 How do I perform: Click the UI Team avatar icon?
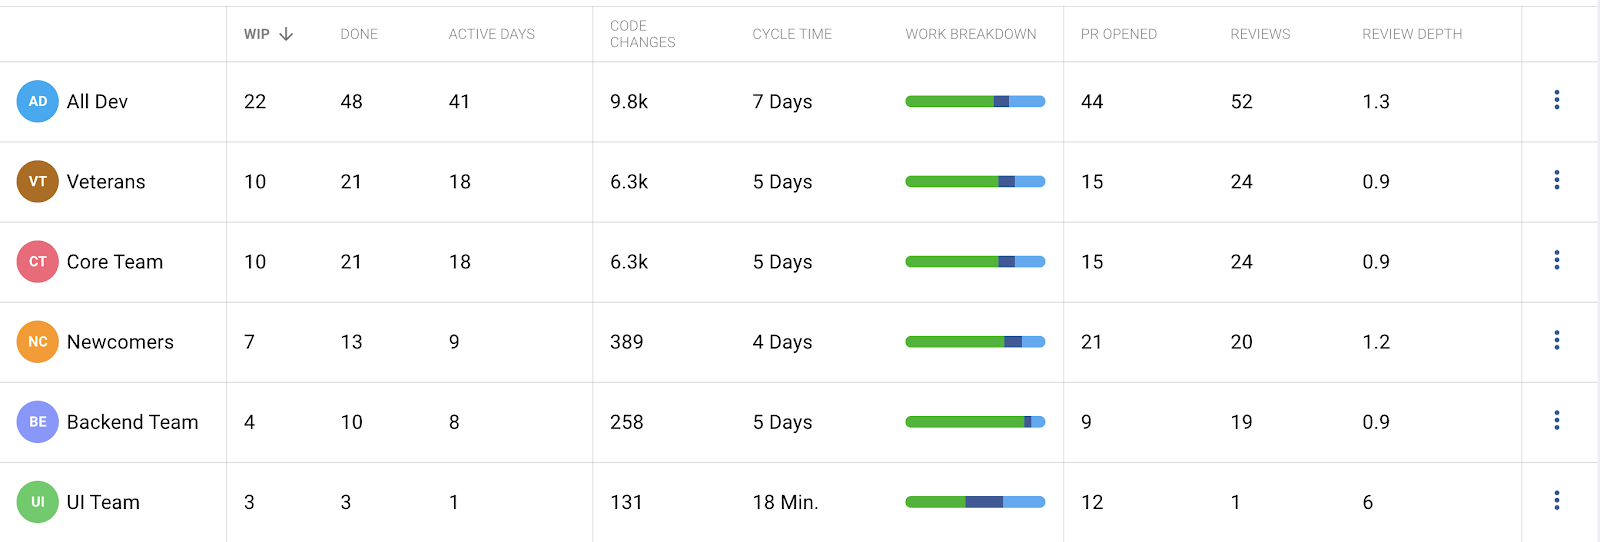(38, 502)
